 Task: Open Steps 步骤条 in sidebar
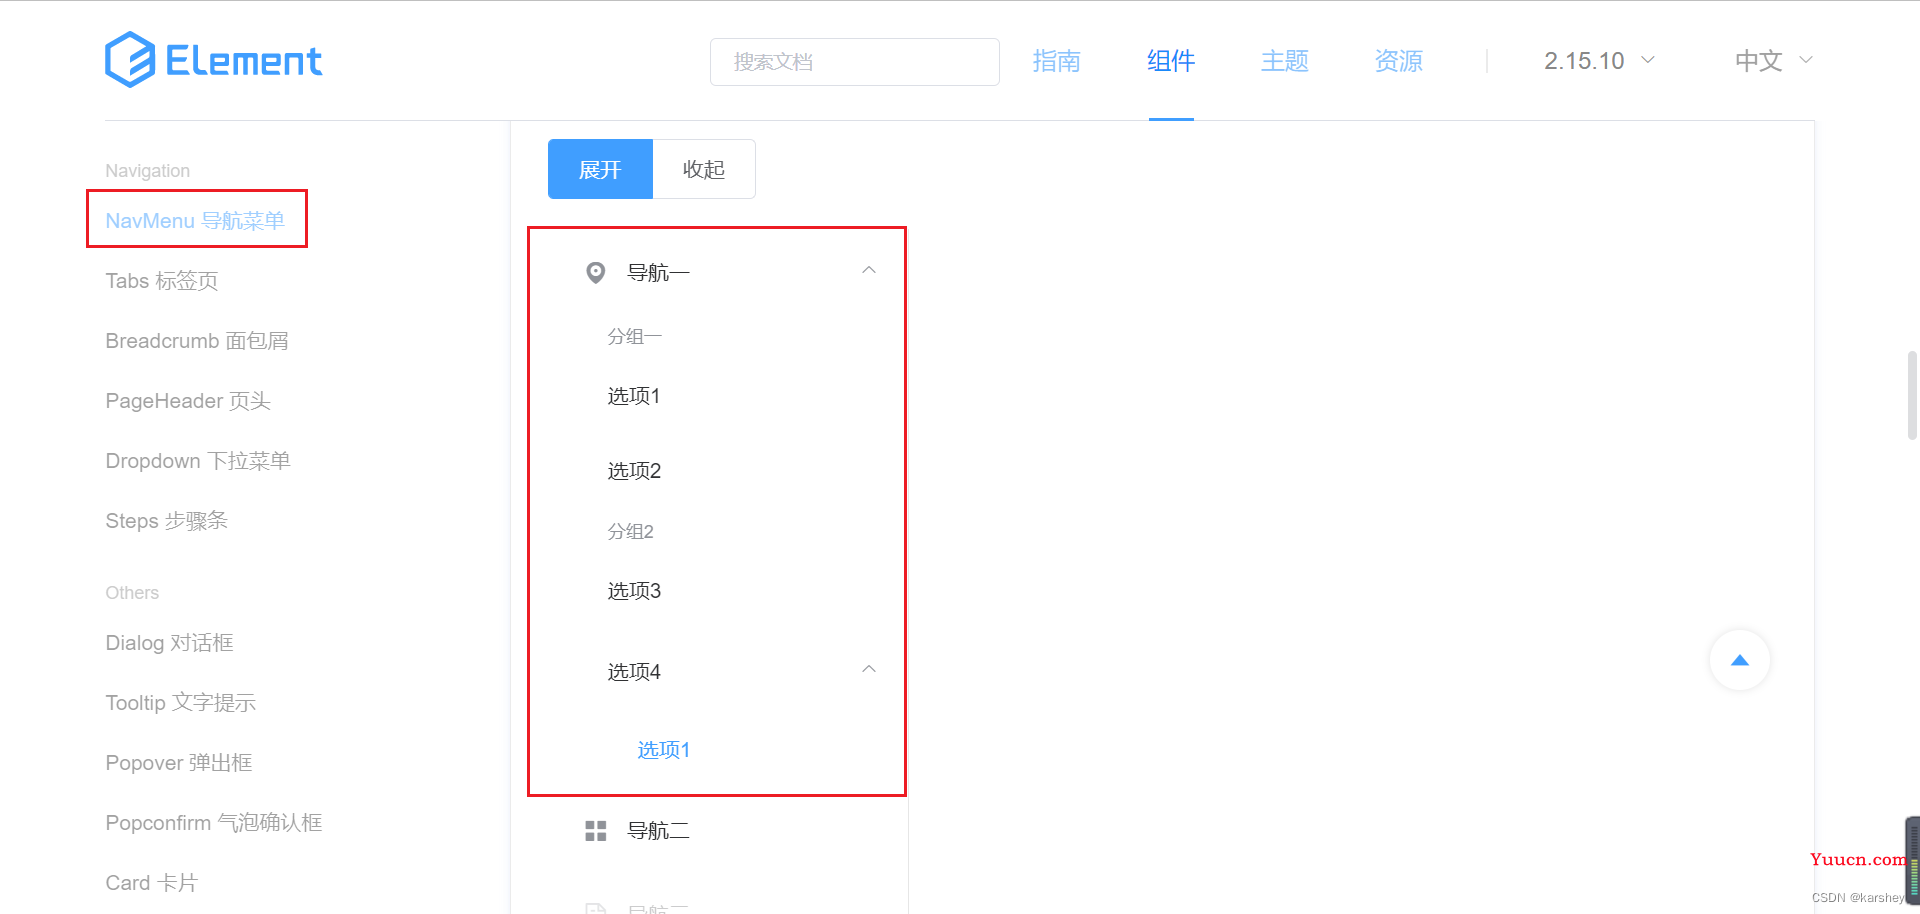167,520
